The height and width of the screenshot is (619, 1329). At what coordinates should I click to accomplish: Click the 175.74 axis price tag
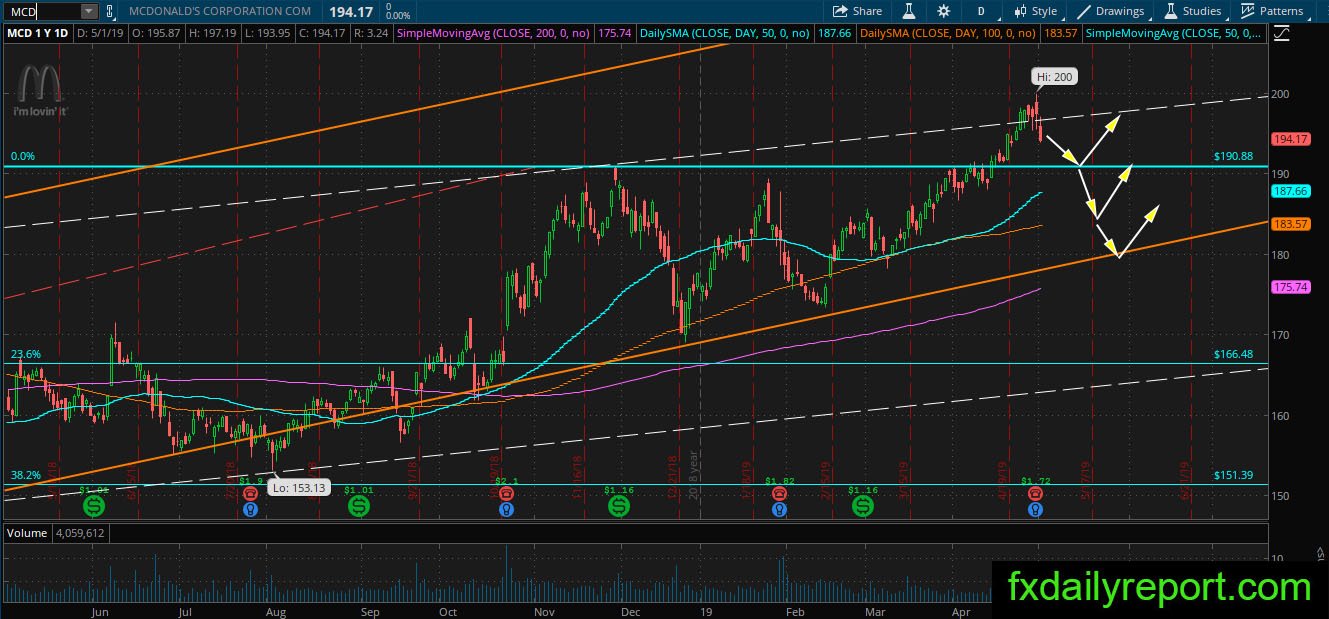[x=1290, y=287]
